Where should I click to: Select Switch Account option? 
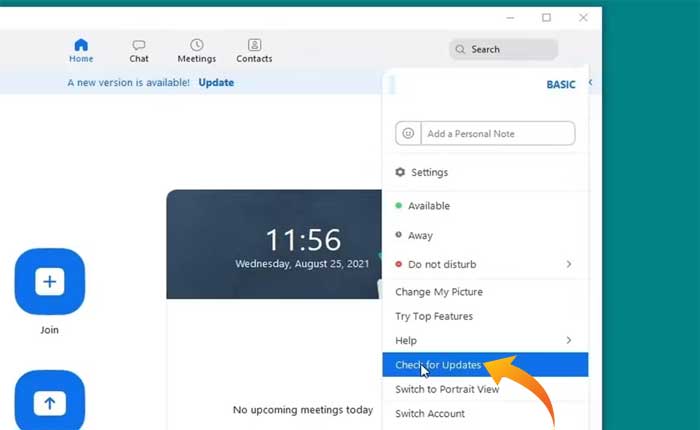click(x=430, y=414)
